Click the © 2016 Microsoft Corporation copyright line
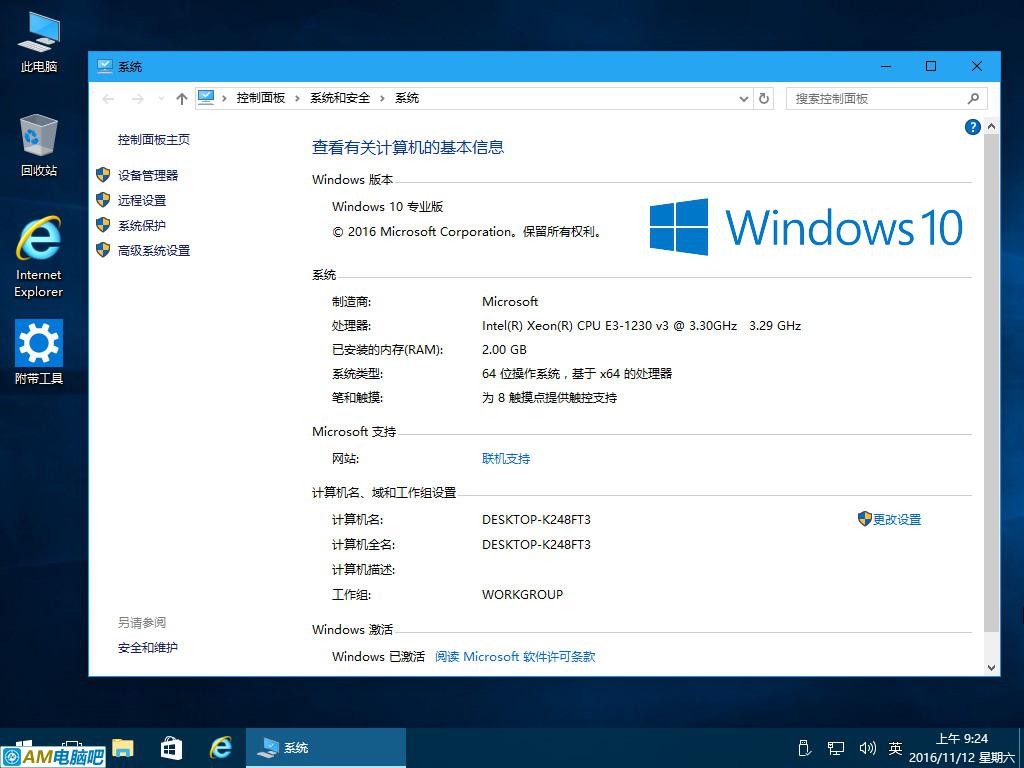 (x=467, y=232)
